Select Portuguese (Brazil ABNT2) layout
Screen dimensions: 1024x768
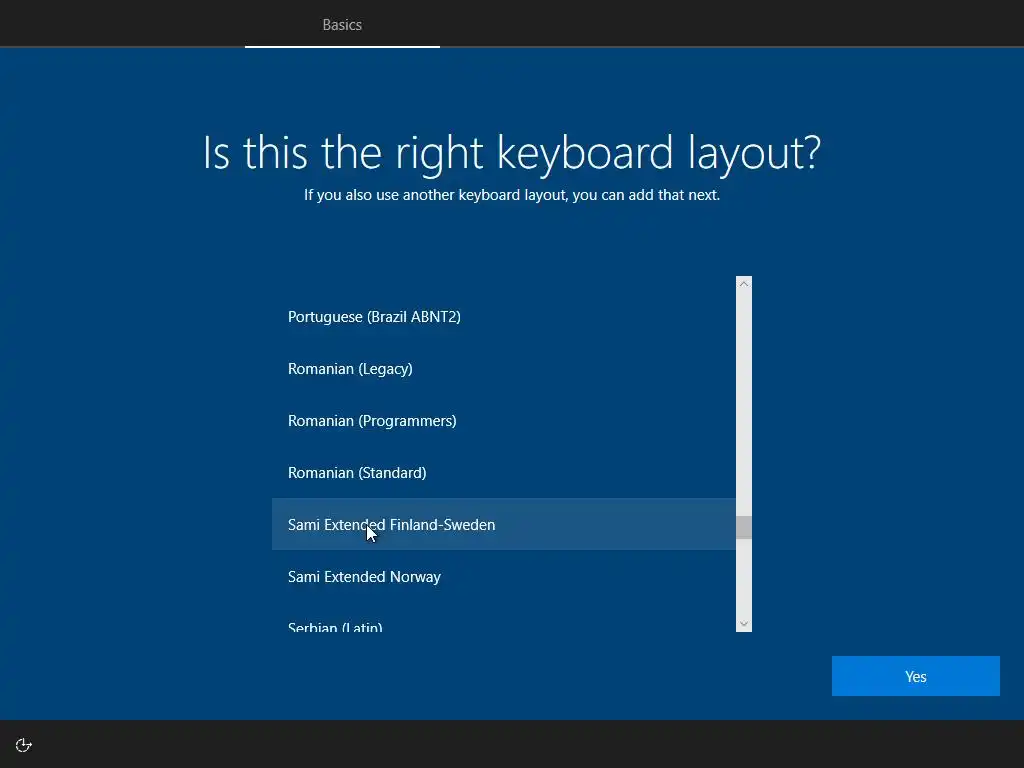point(504,317)
